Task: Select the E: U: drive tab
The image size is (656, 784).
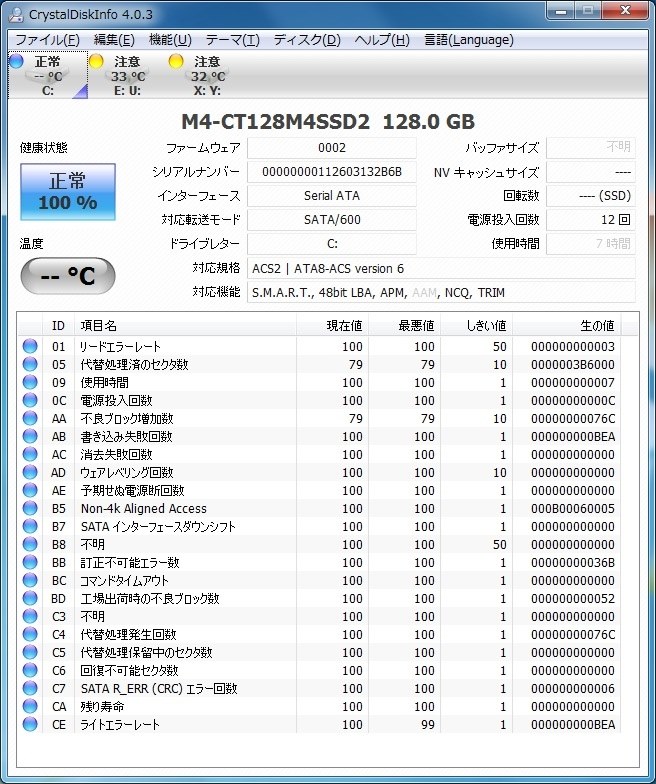Action: [128, 76]
